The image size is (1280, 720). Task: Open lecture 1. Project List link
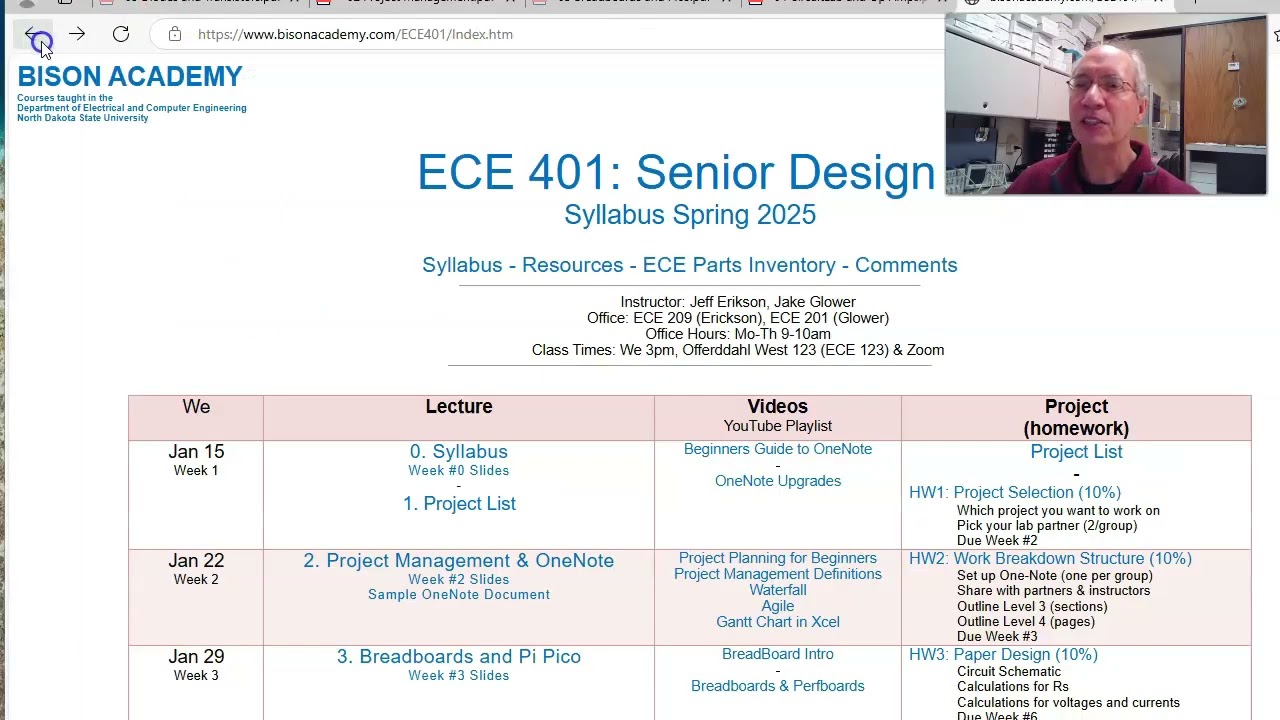(459, 504)
